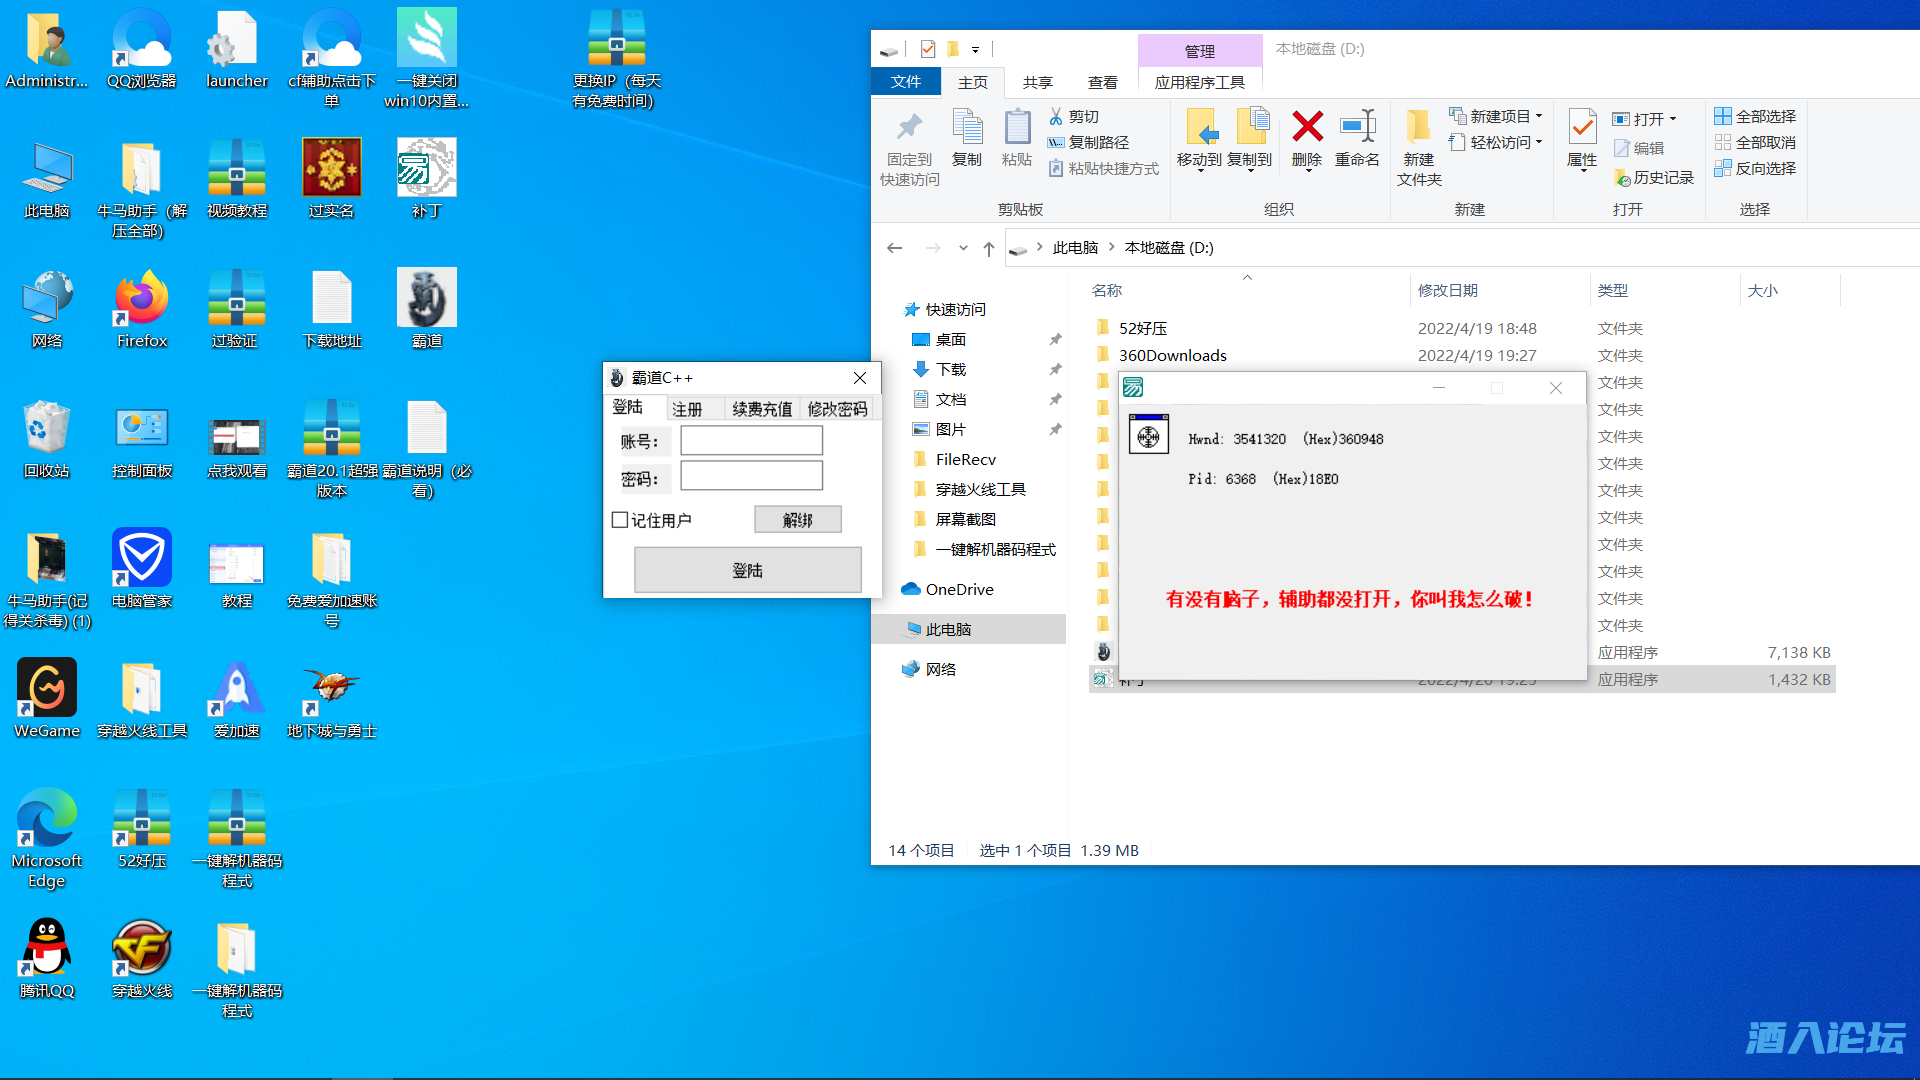Click the 属性 properties icon
Image resolution: width=1920 pixels, height=1080 pixels.
(x=1582, y=127)
